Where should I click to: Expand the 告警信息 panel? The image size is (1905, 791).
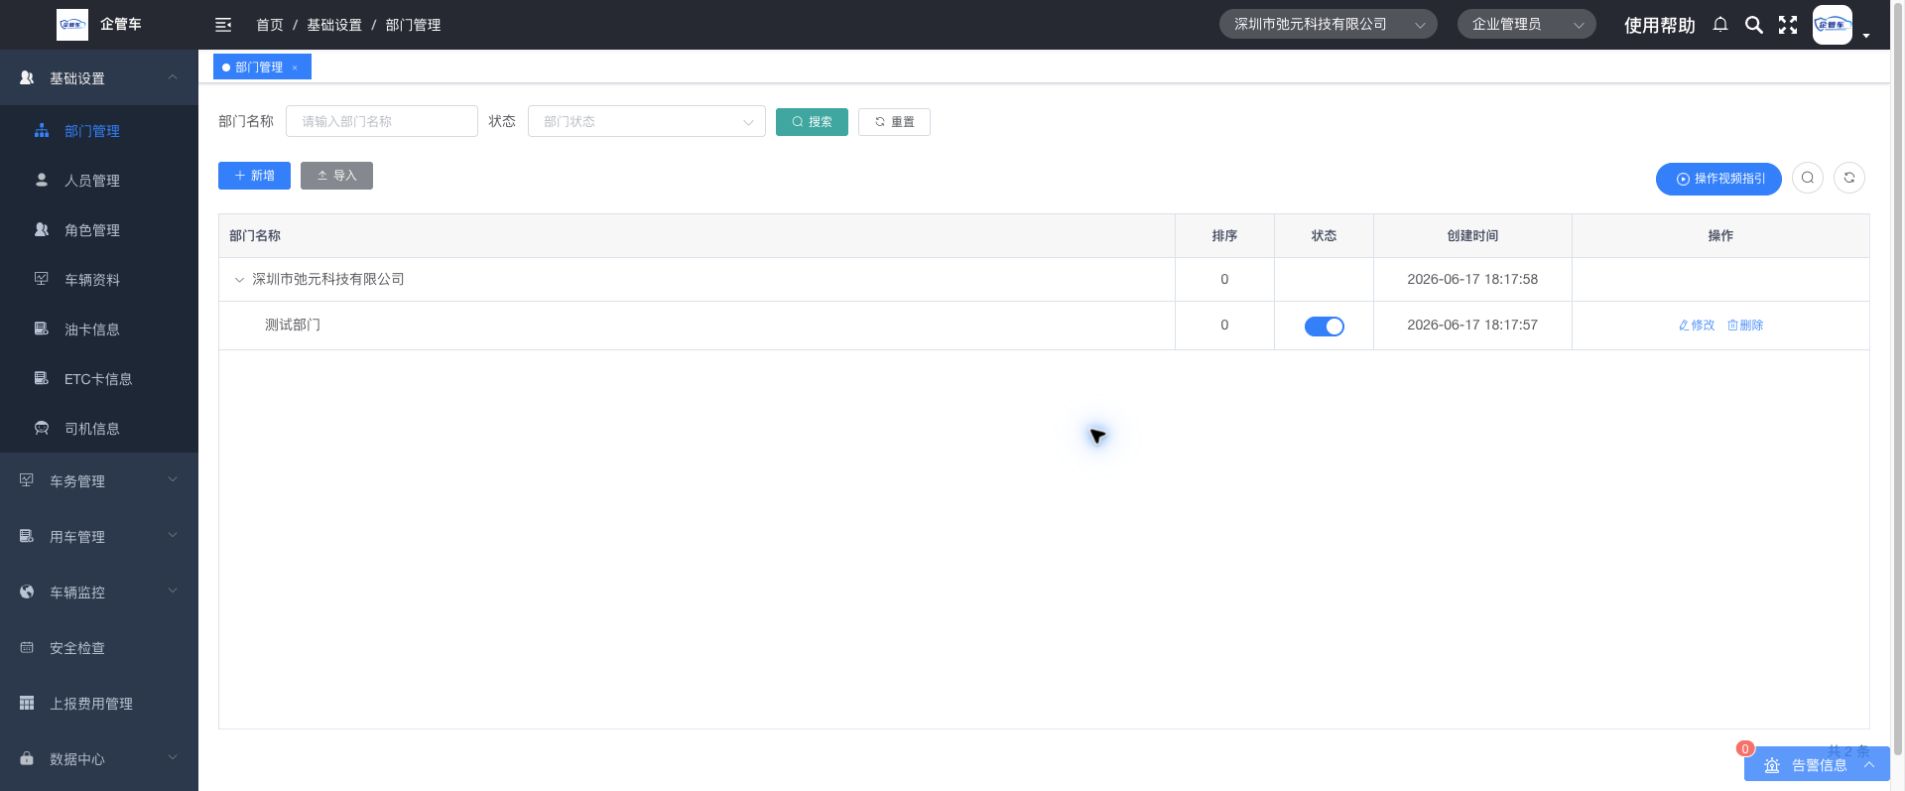click(1816, 765)
